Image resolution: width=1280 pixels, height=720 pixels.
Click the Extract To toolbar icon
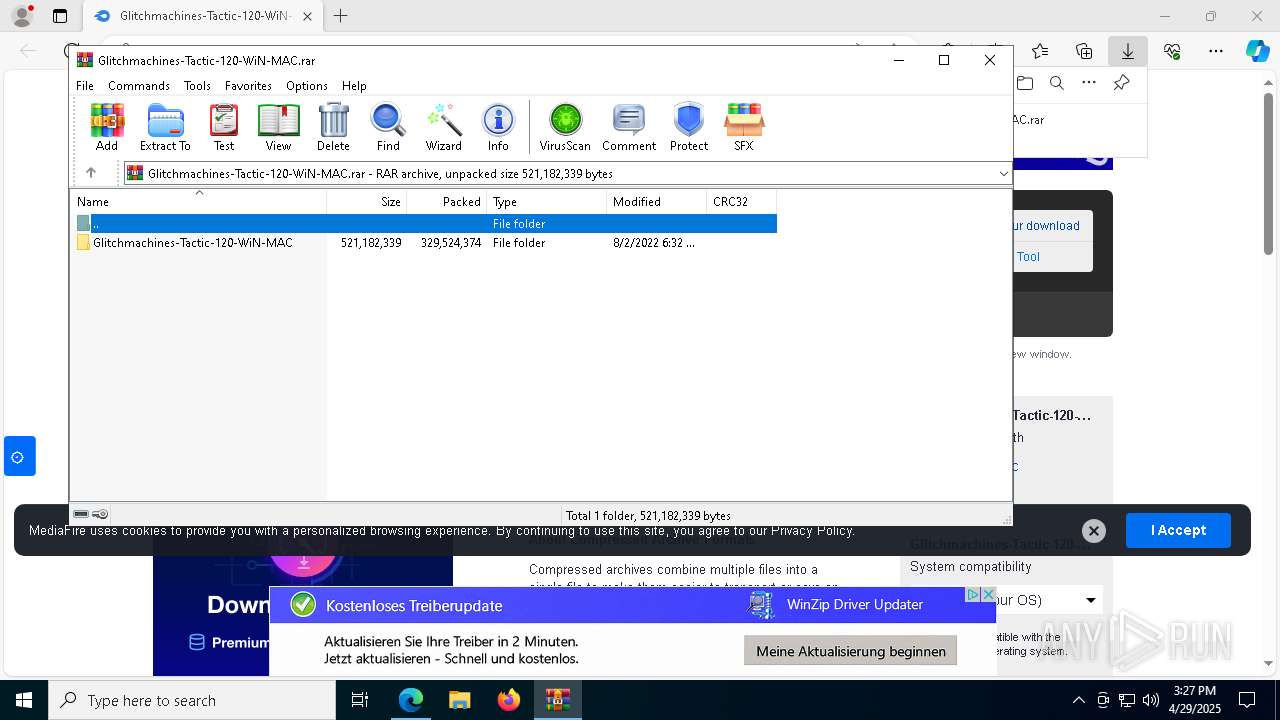pyautogui.click(x=165, y=127)
